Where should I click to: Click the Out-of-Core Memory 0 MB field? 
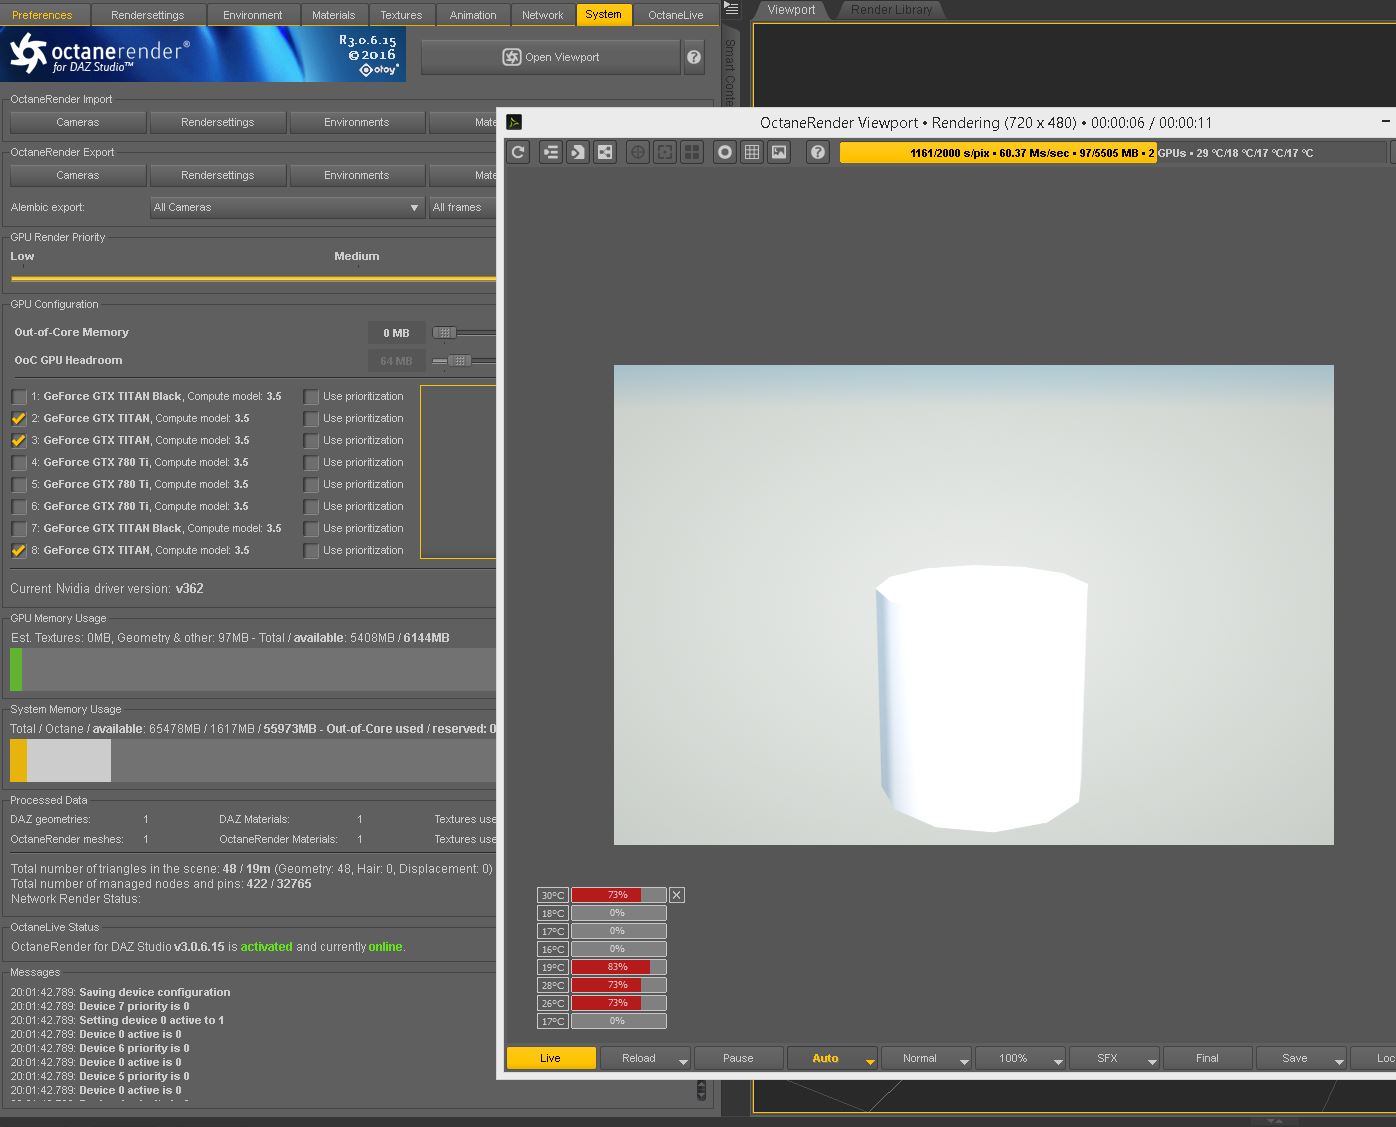(396, 333)
